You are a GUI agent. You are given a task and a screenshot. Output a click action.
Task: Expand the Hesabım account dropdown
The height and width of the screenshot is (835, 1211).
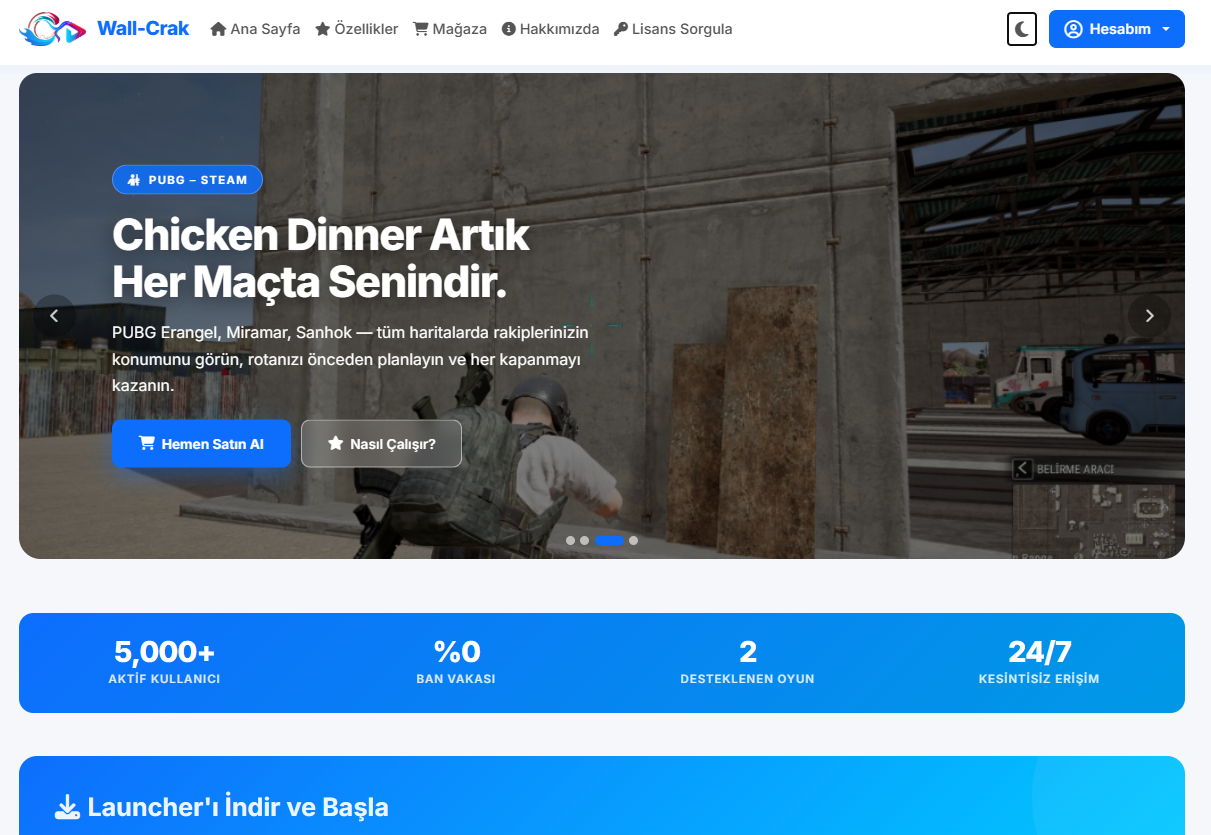[x=1117, y=29]
